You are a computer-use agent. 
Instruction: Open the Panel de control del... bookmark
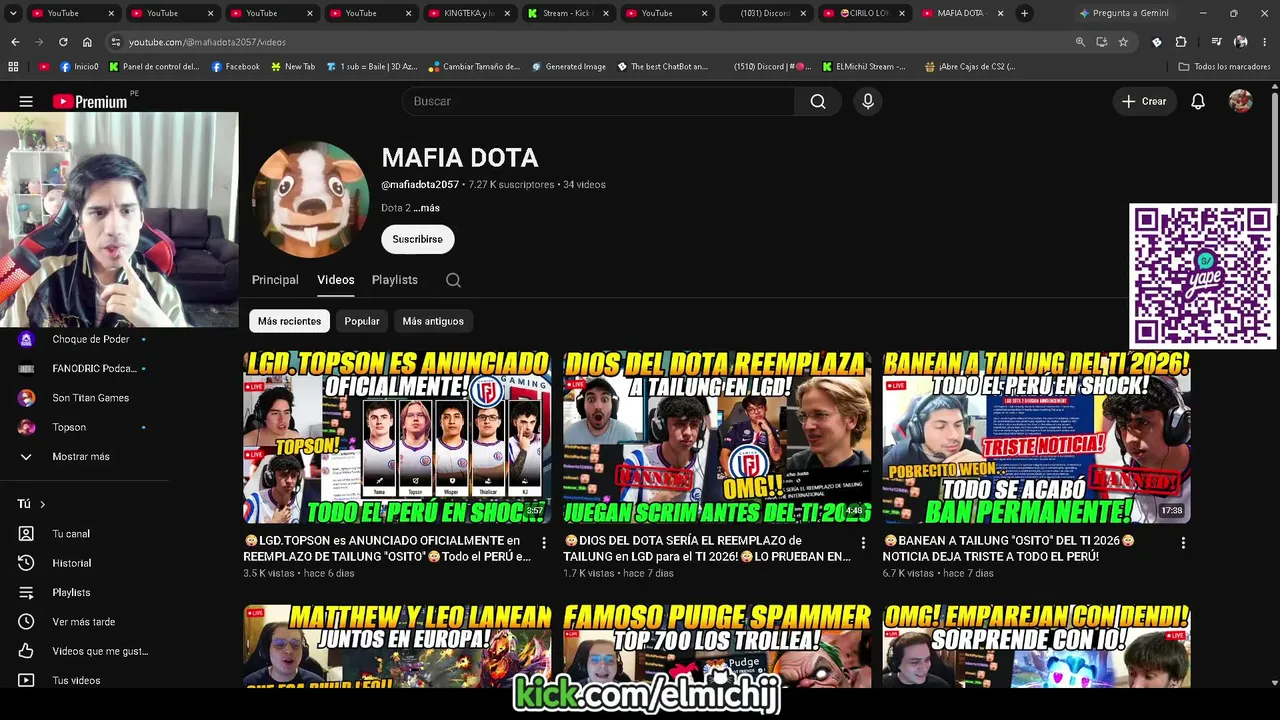(x=154, y=67)
